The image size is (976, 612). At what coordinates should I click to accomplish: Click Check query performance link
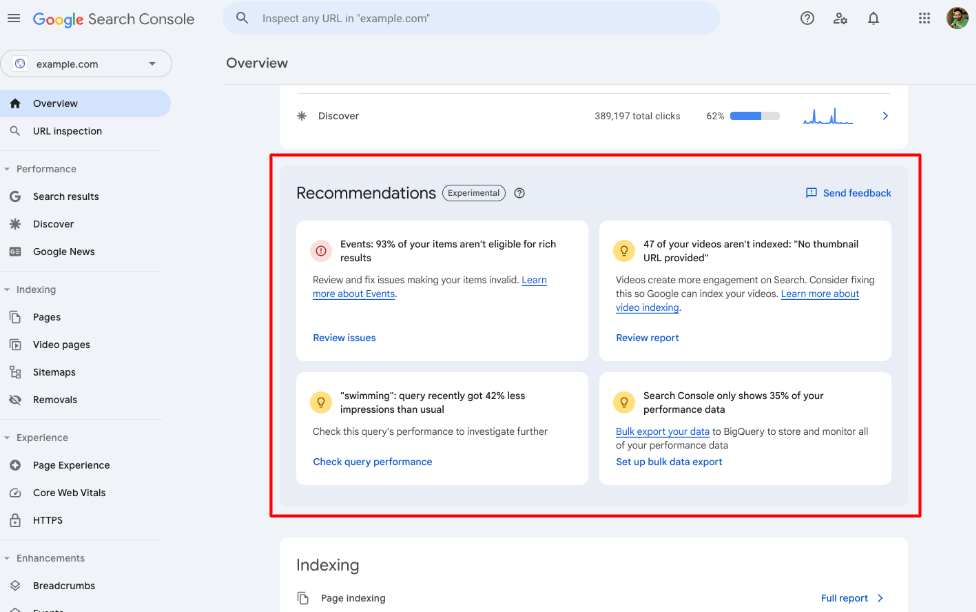click(372, 461)
